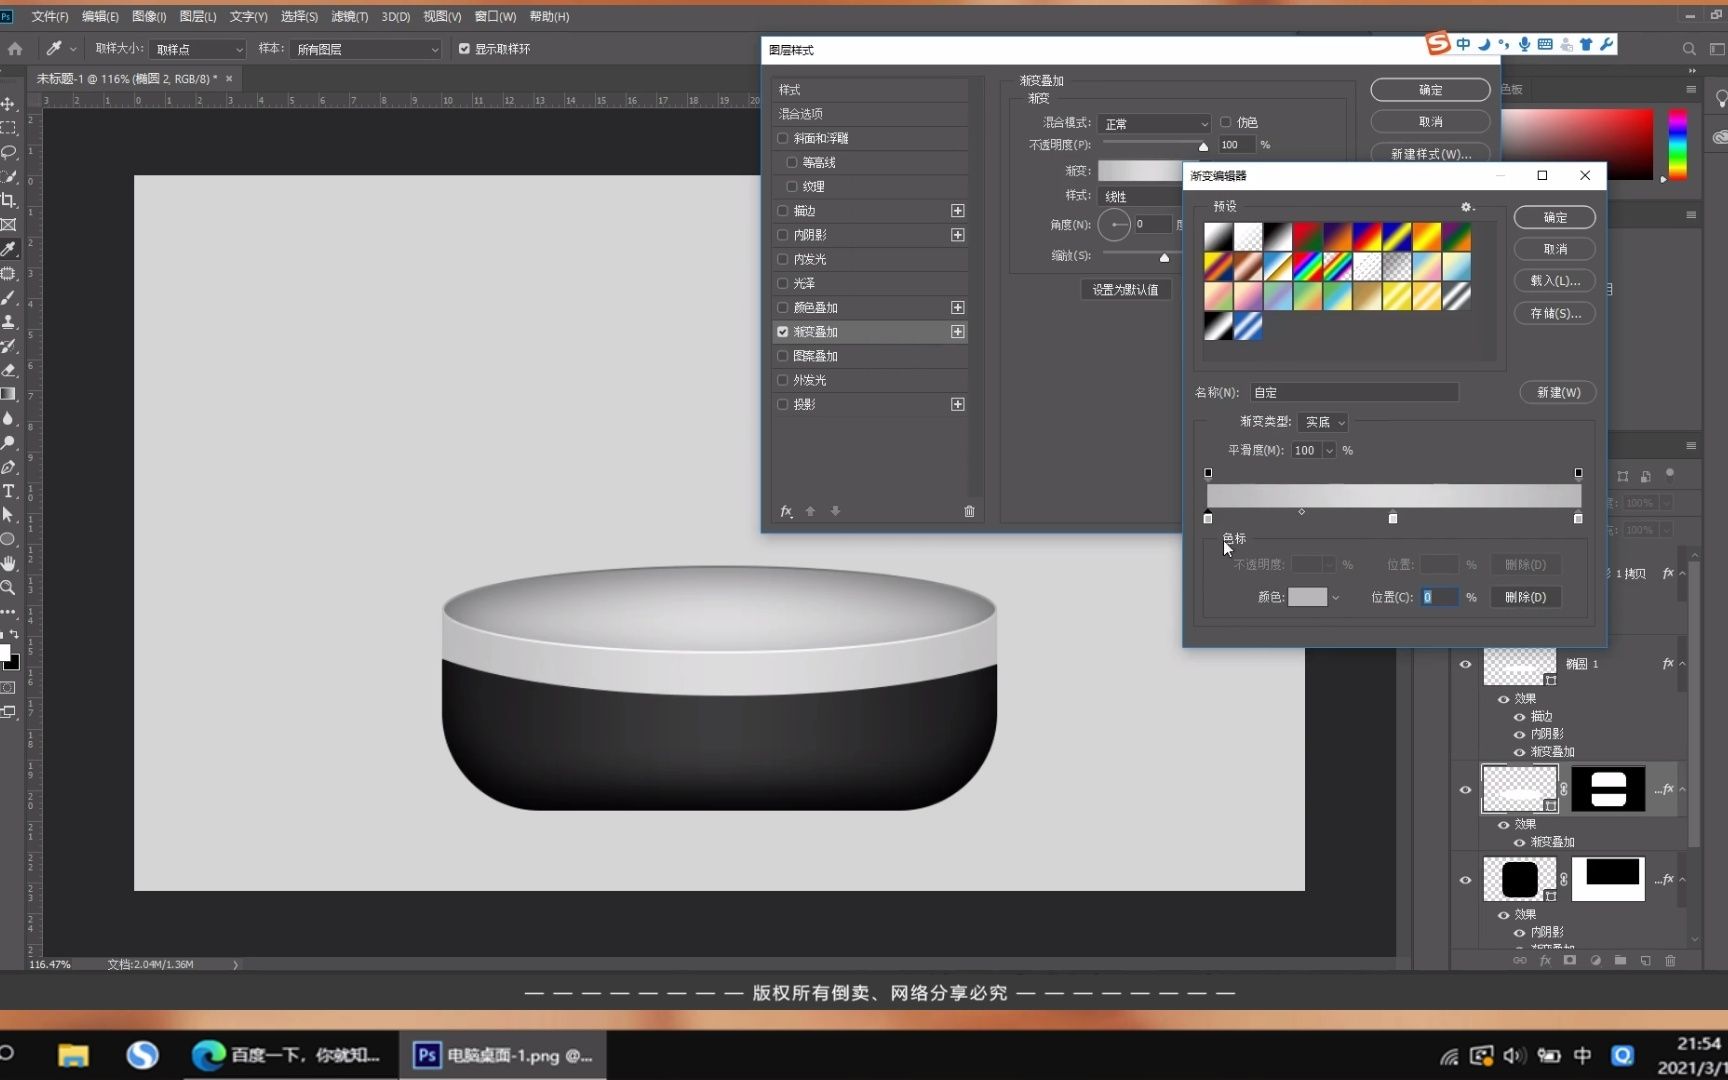Select the middle color stop on gradient bar
The width and height of the screenshot is (1728, 1080).
[1393, 518]
